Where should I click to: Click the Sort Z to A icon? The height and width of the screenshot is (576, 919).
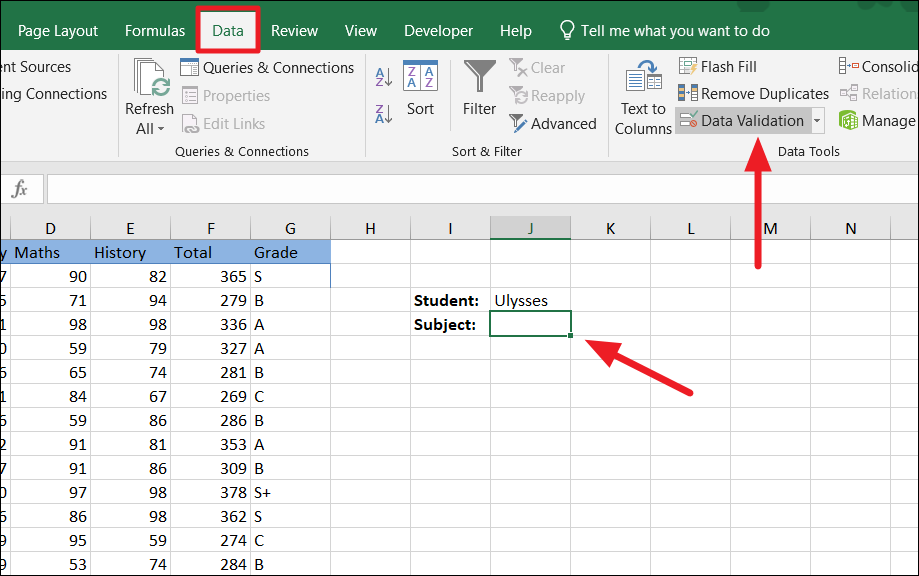[x=385, y=113]
